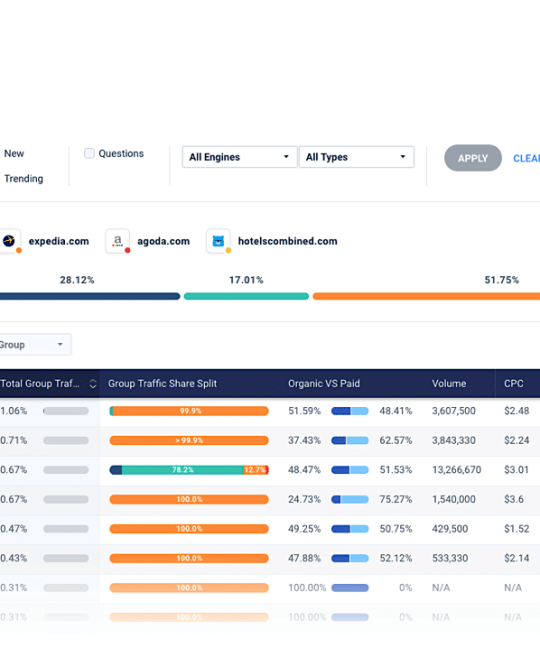Open the All Types dropdown
Viewport: 540px width, 648px height.
point(357,157)
